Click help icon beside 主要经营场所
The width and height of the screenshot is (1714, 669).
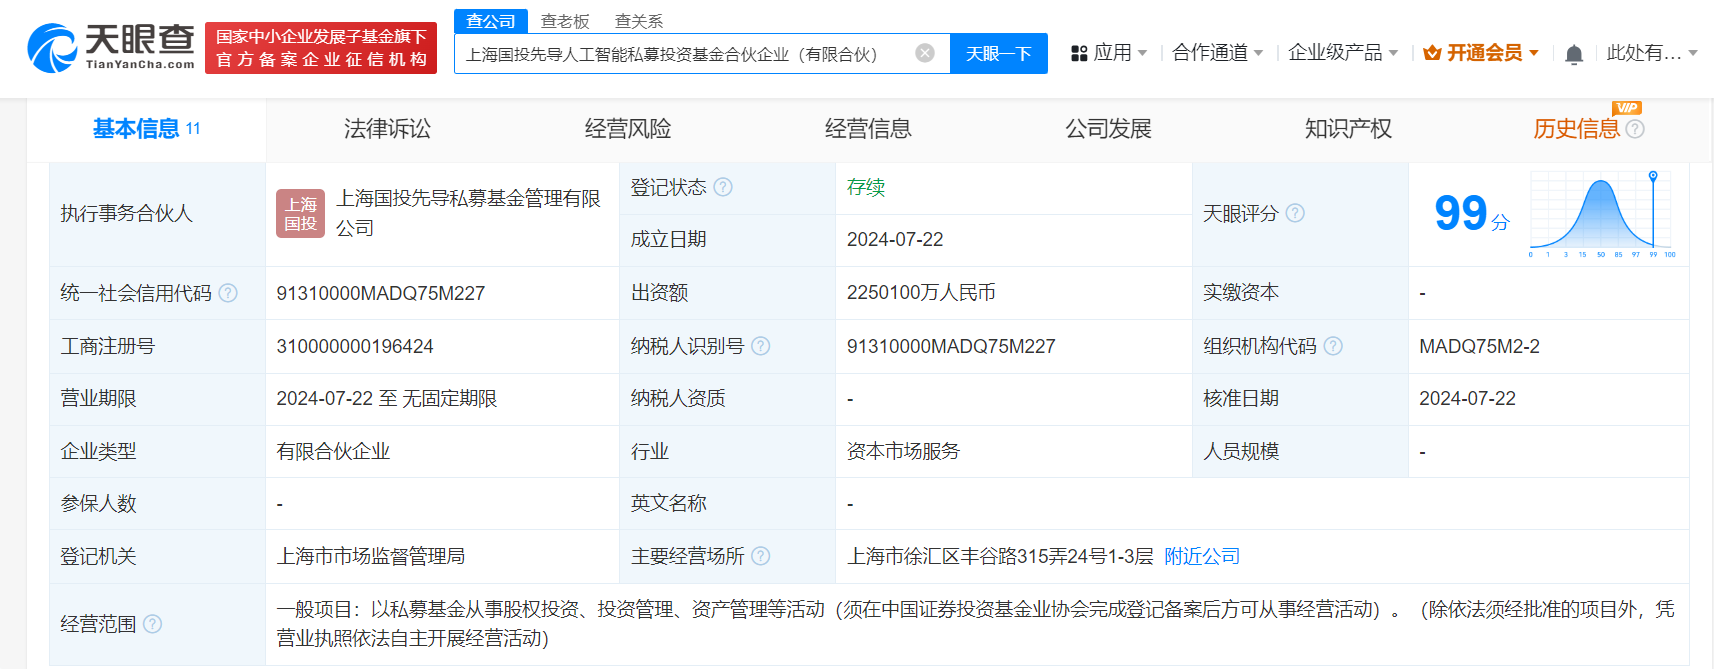tap(760, 556)
